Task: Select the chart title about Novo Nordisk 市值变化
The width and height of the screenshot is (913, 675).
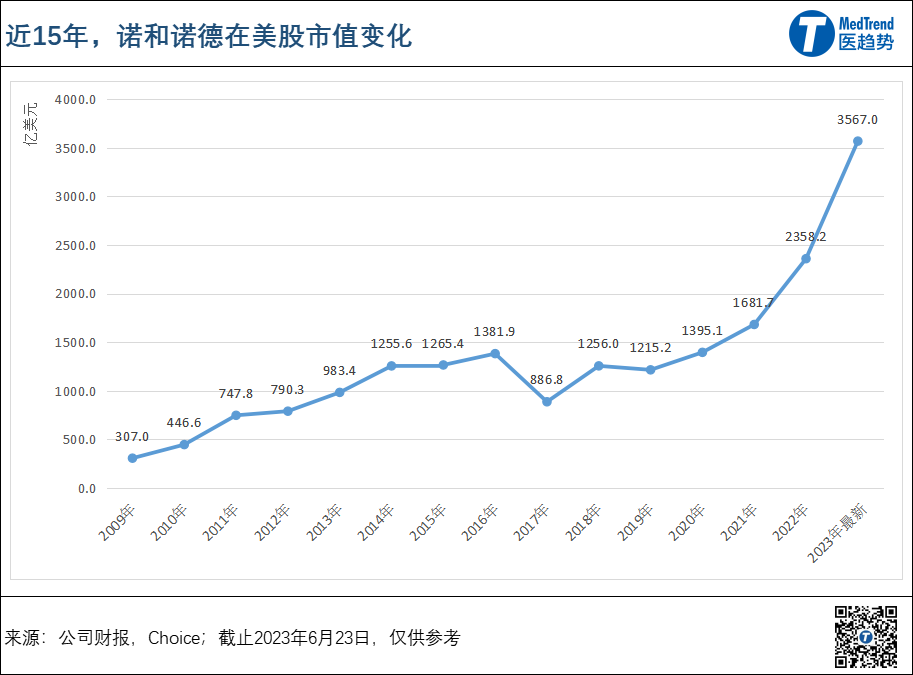Action: point(209,36)
